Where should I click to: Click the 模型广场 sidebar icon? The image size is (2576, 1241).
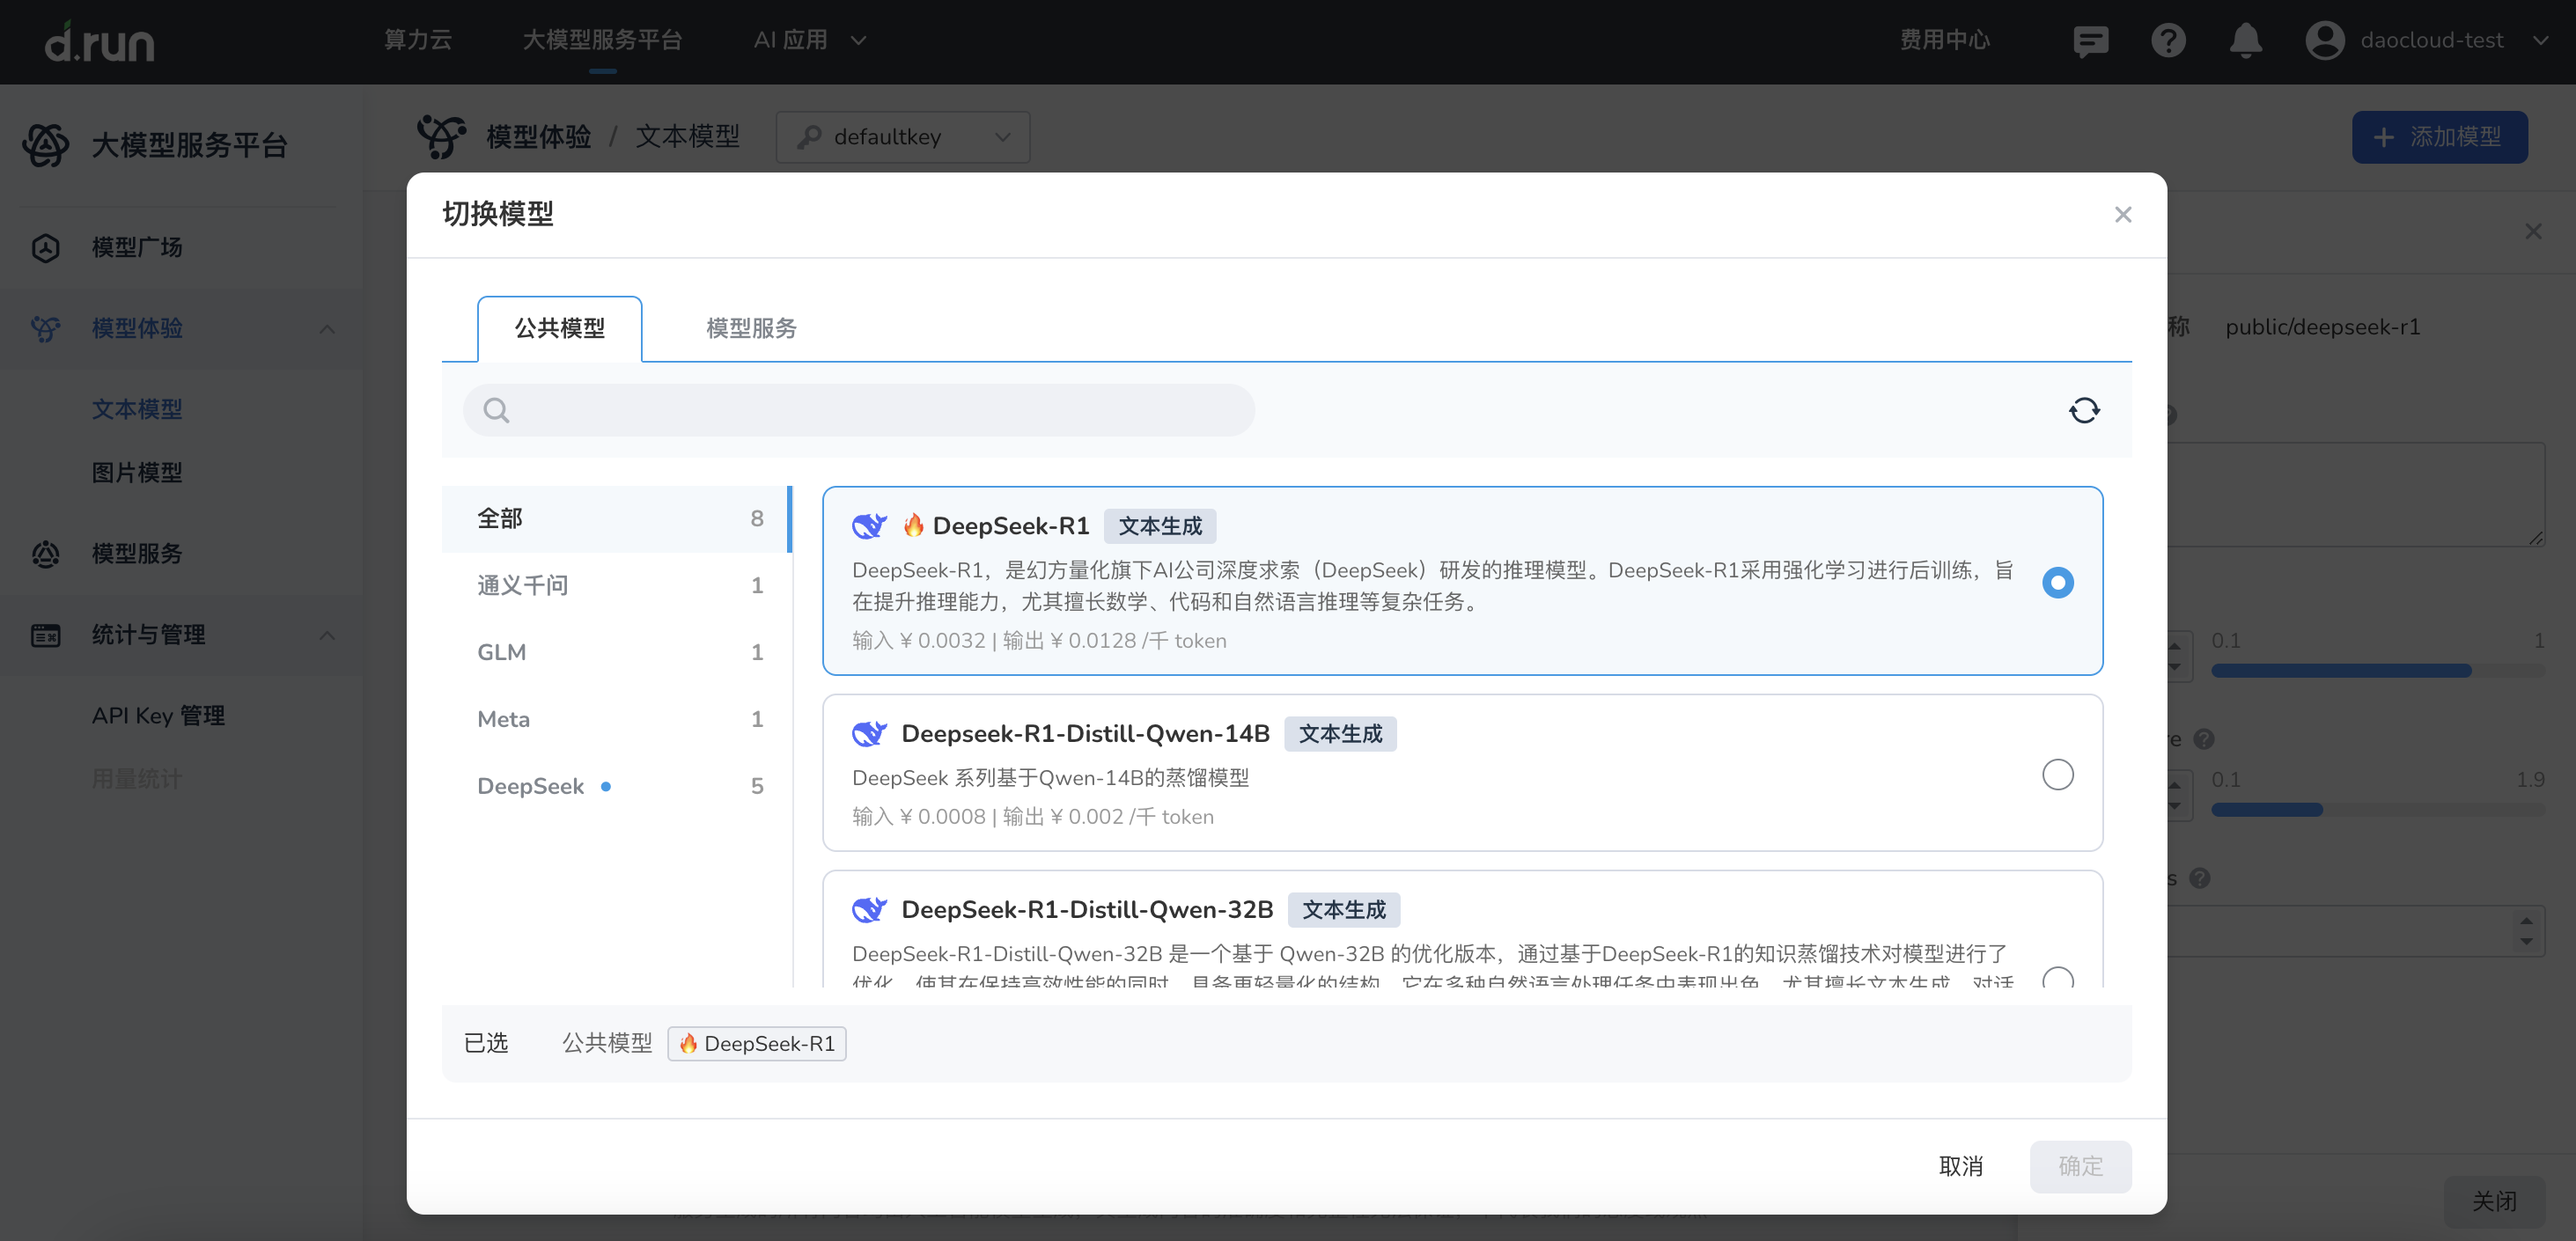tap(46, 247)
